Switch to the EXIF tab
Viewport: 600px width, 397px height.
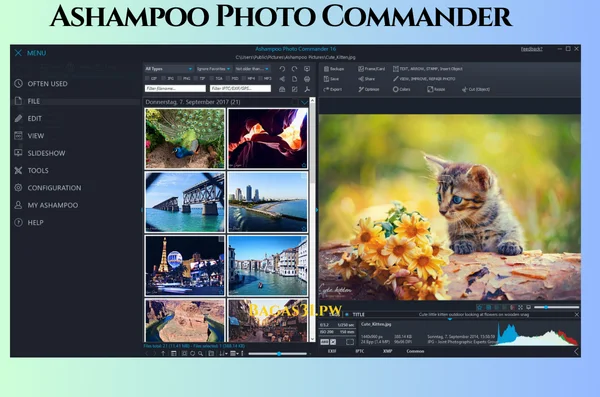[332, 351]
